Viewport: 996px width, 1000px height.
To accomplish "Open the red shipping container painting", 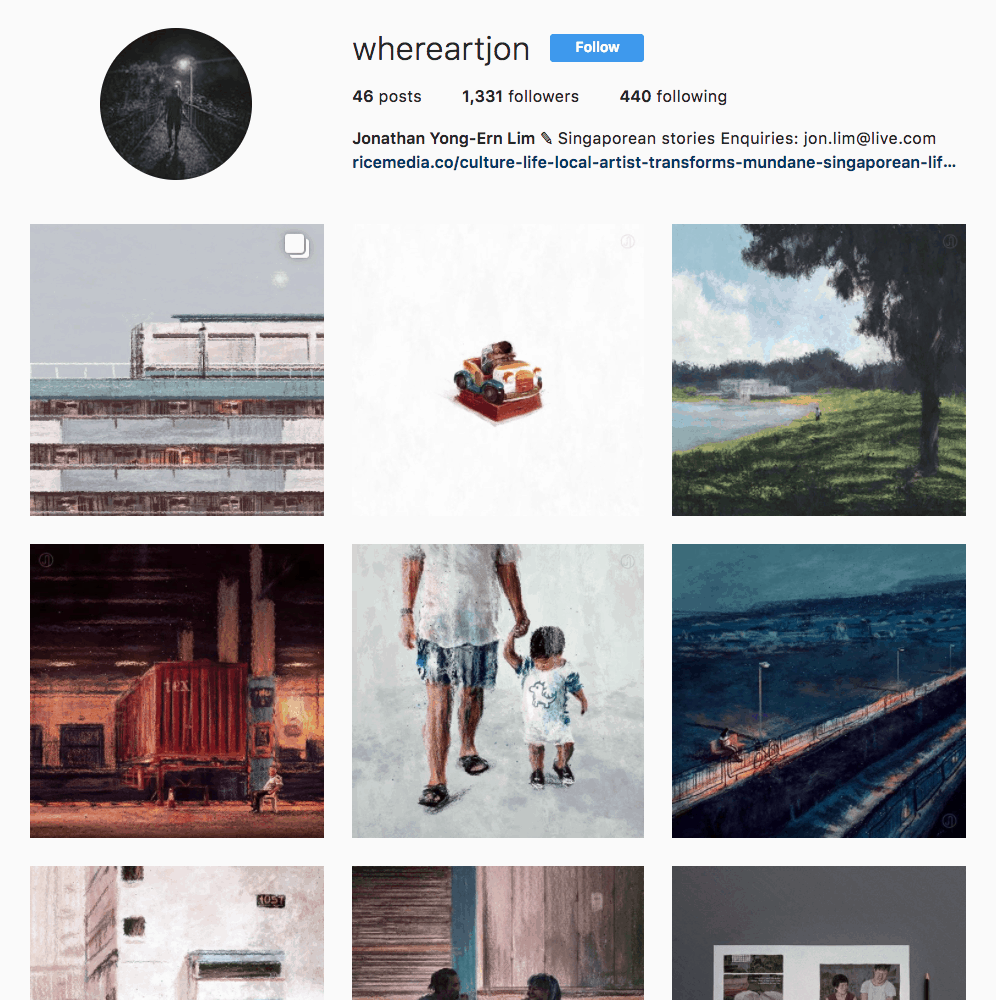I will point(177,691).
